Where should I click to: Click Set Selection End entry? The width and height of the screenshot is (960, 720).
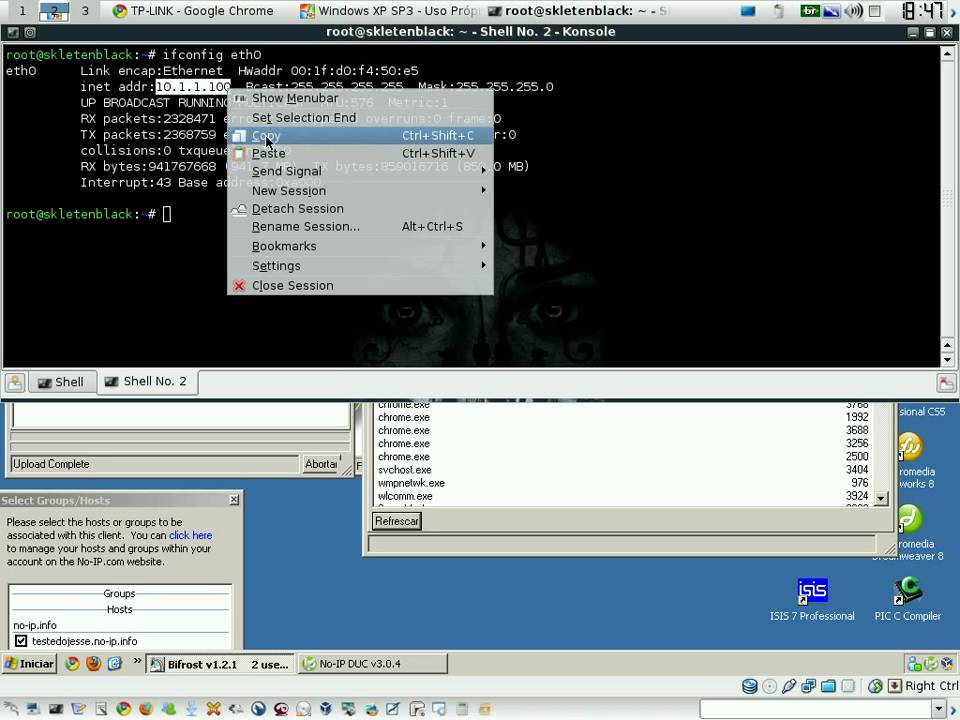pyautogui.click(x=360, y=118)
